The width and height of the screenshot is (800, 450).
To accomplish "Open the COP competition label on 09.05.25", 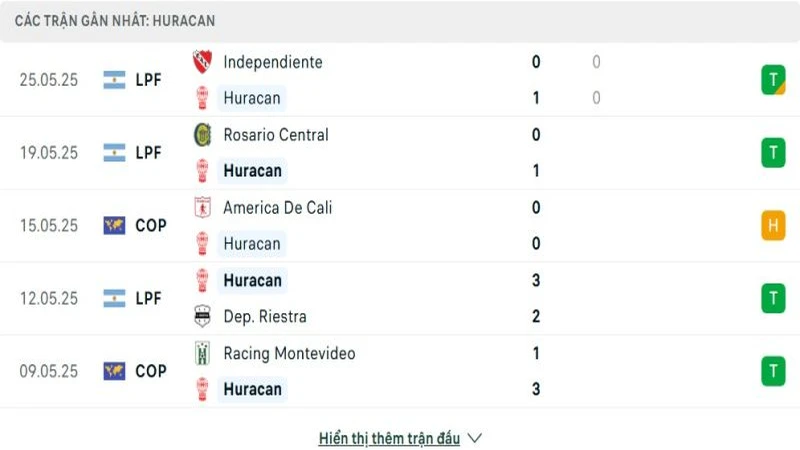I will (150, 371).
